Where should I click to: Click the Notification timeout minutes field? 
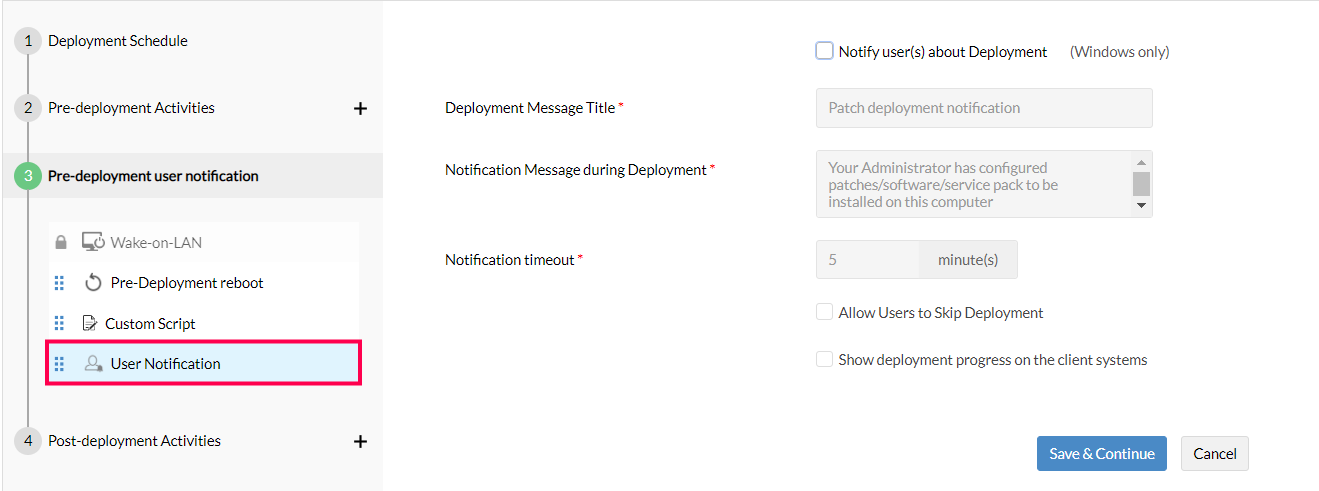[868, 260]
